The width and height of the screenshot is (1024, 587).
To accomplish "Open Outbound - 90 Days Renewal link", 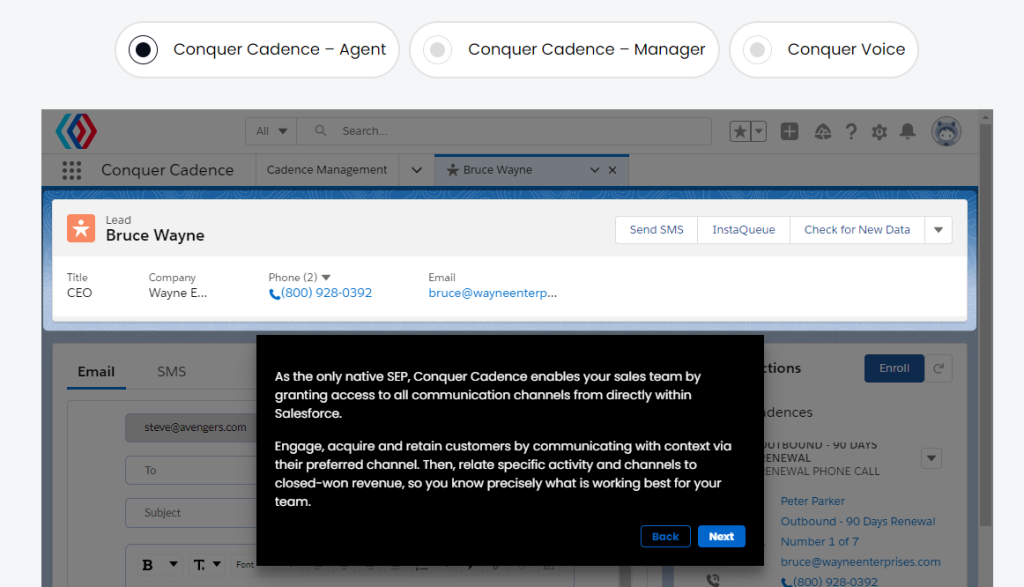I will click(x=858, y=522).
